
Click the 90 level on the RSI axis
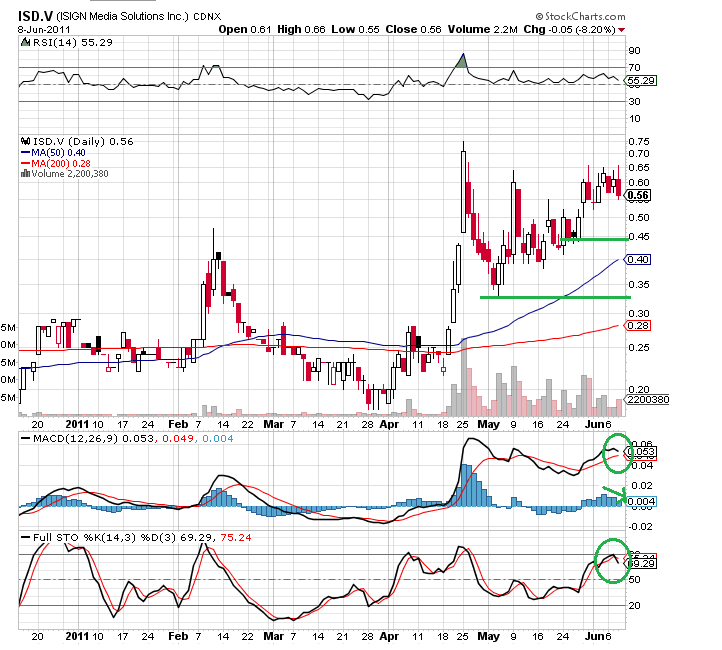pyautogui.click(x=635, y=51)
